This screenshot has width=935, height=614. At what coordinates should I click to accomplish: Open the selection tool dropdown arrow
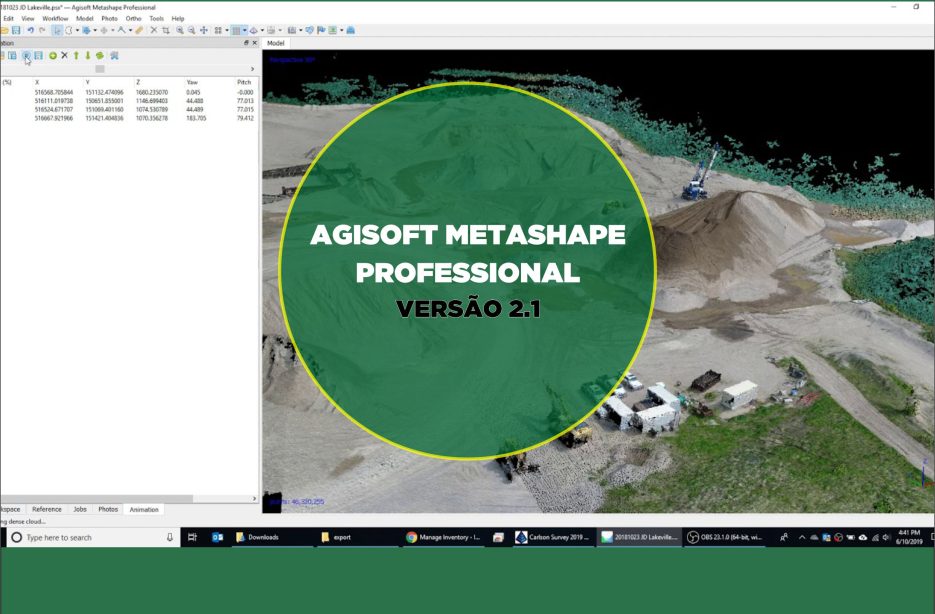[x=77, y=30]
